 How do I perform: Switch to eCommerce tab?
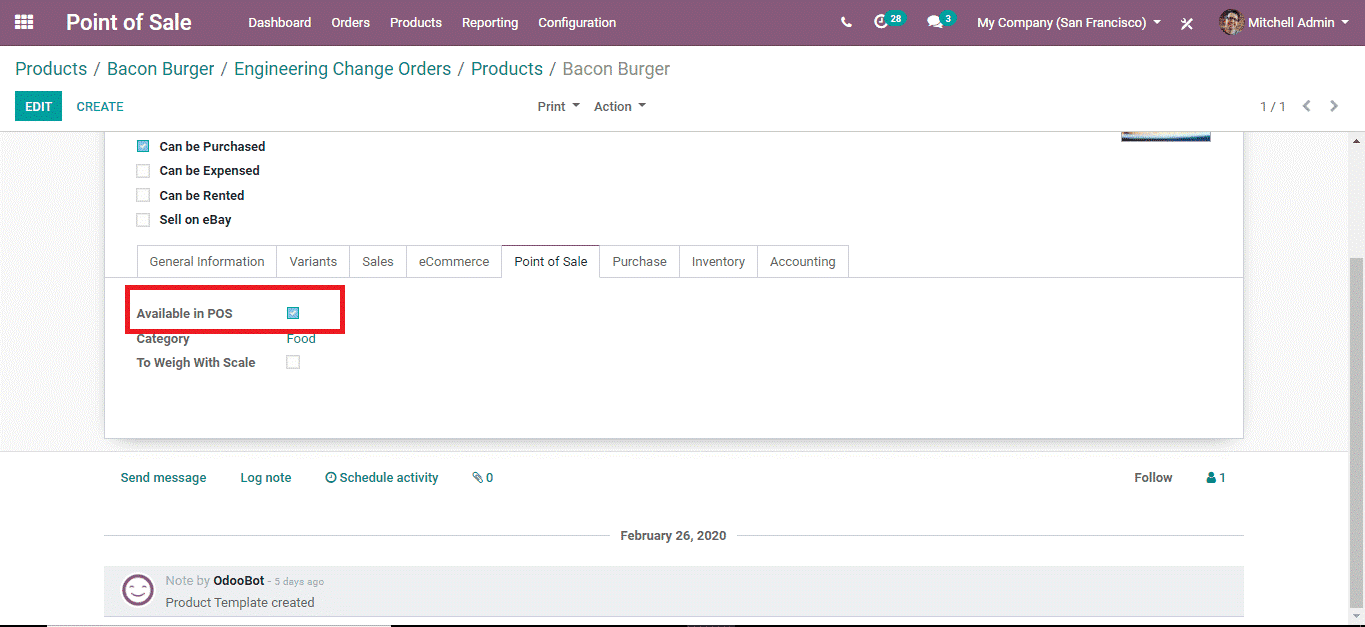click(454, 261)
